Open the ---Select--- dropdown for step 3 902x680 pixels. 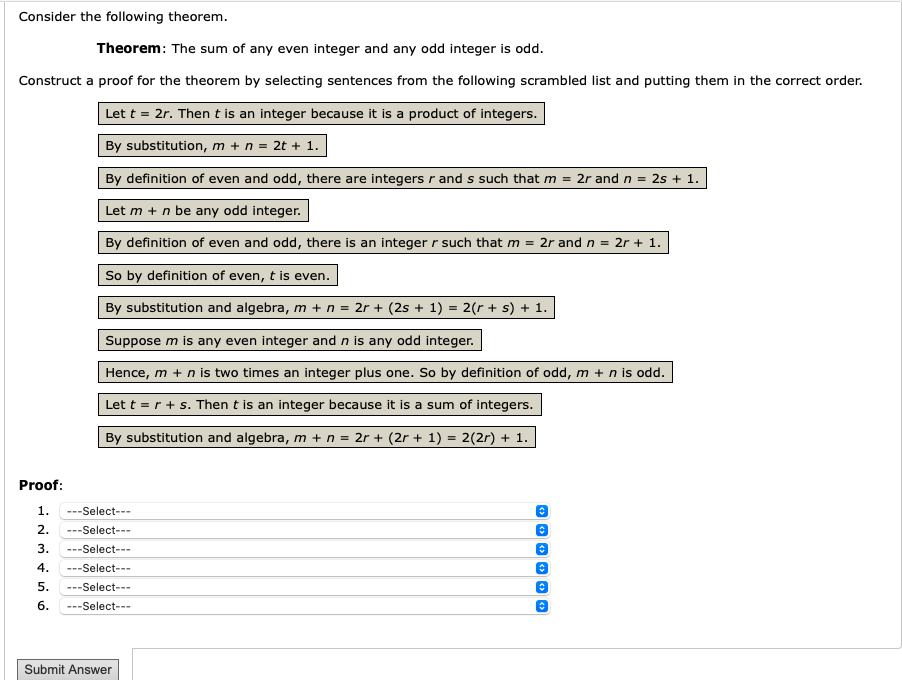(300, 549)
